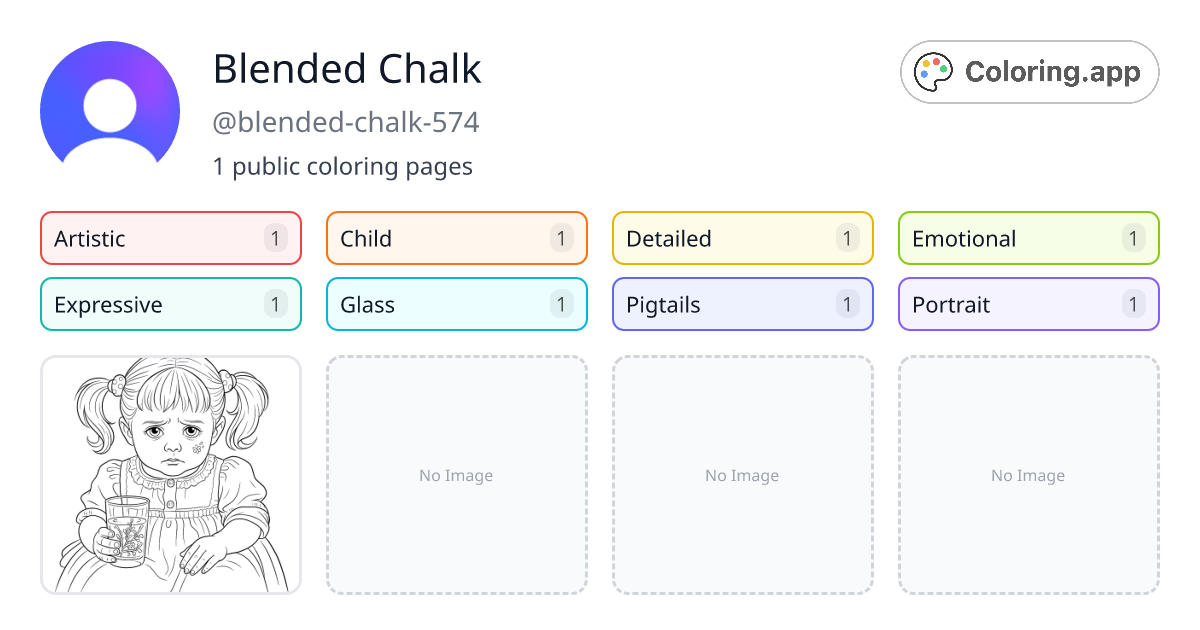Select the Child tag chip
Viewport: 1200px width, 630px height.
click(x=456, y=238)
